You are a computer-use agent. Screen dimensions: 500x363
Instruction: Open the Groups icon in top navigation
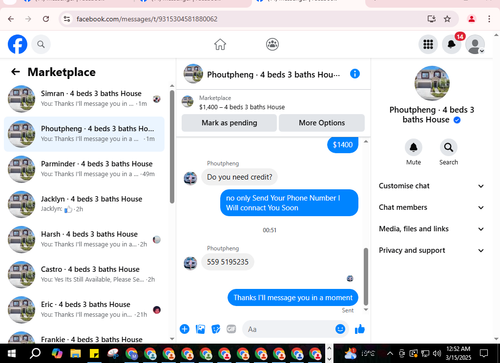(x=272, y=44)
